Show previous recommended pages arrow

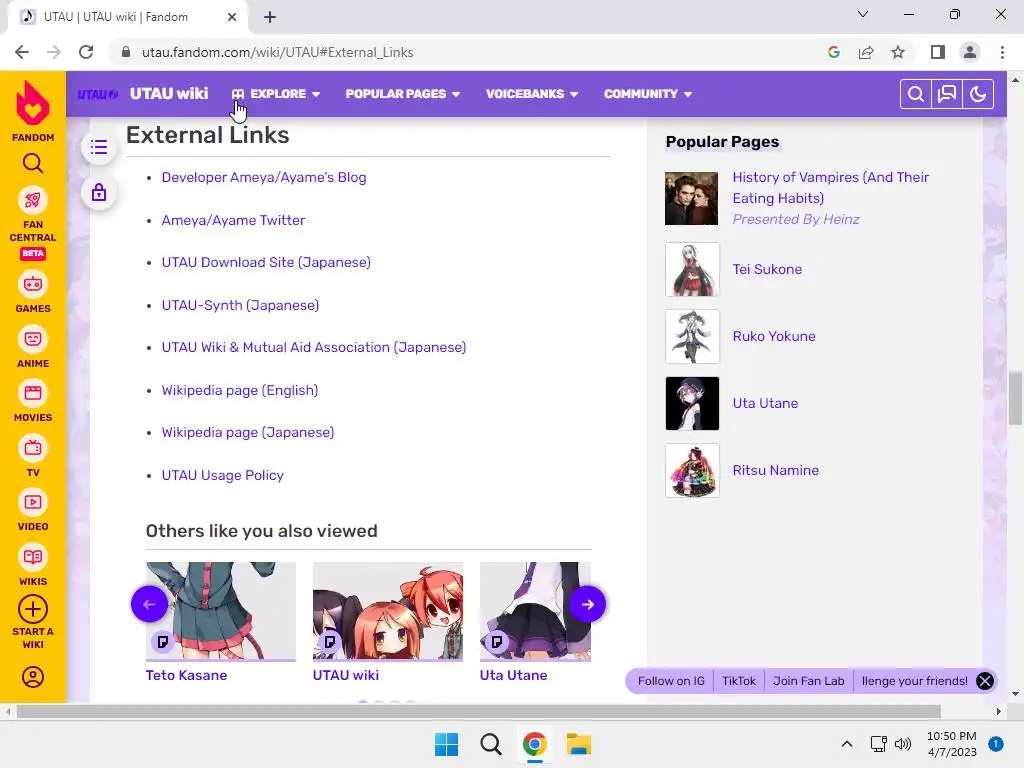[150, 604]
